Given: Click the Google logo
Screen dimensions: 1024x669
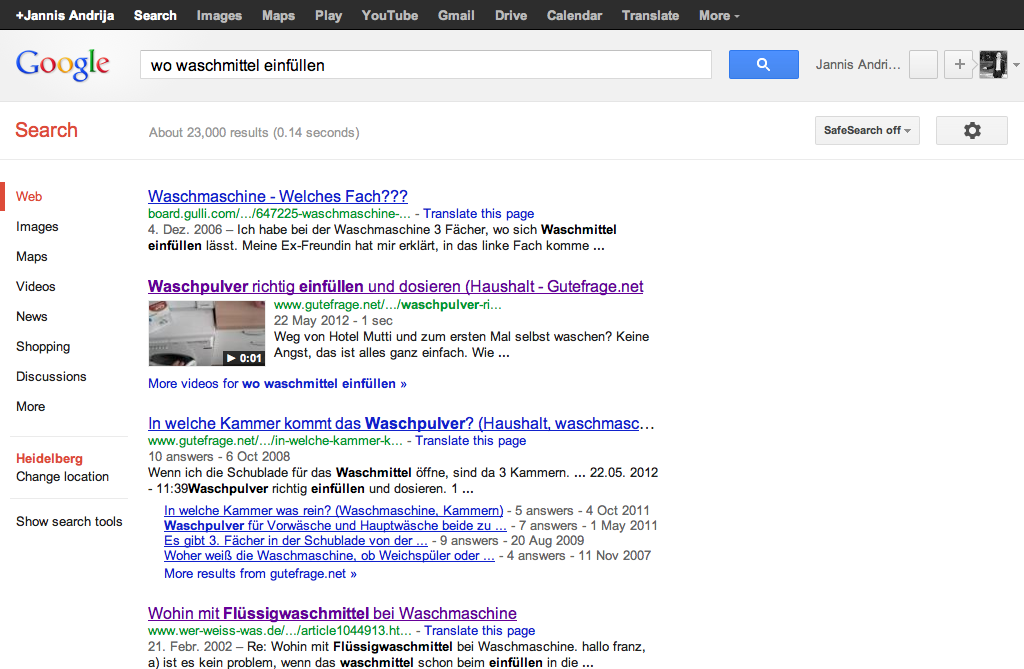Looking at the screenshot, I should [63, 65].
